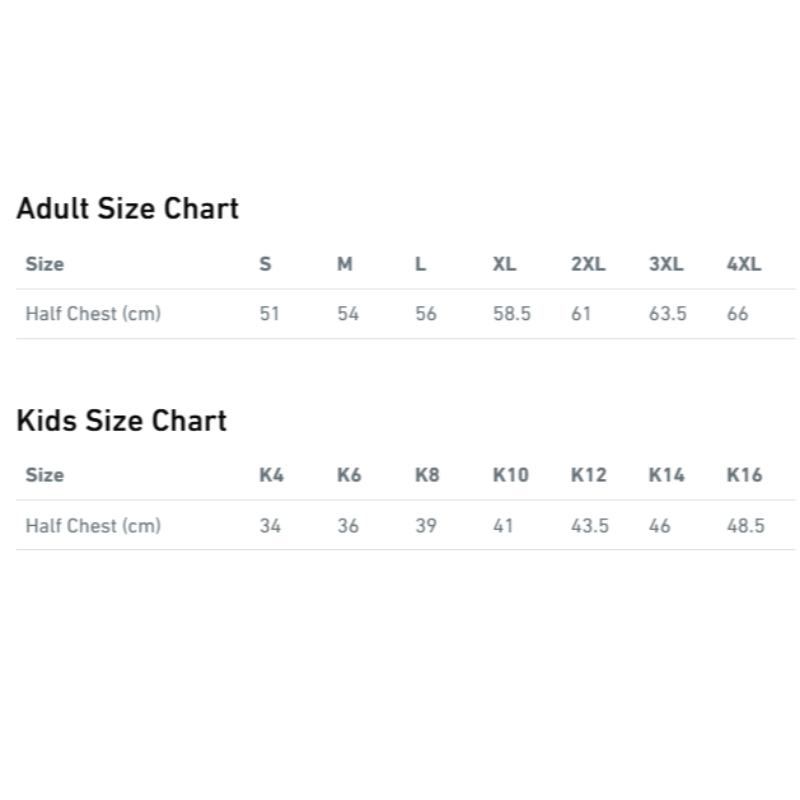Screen dimensions: 800x800
Task: Click the Kids Size Chart heading
Action: click(121, 421)
